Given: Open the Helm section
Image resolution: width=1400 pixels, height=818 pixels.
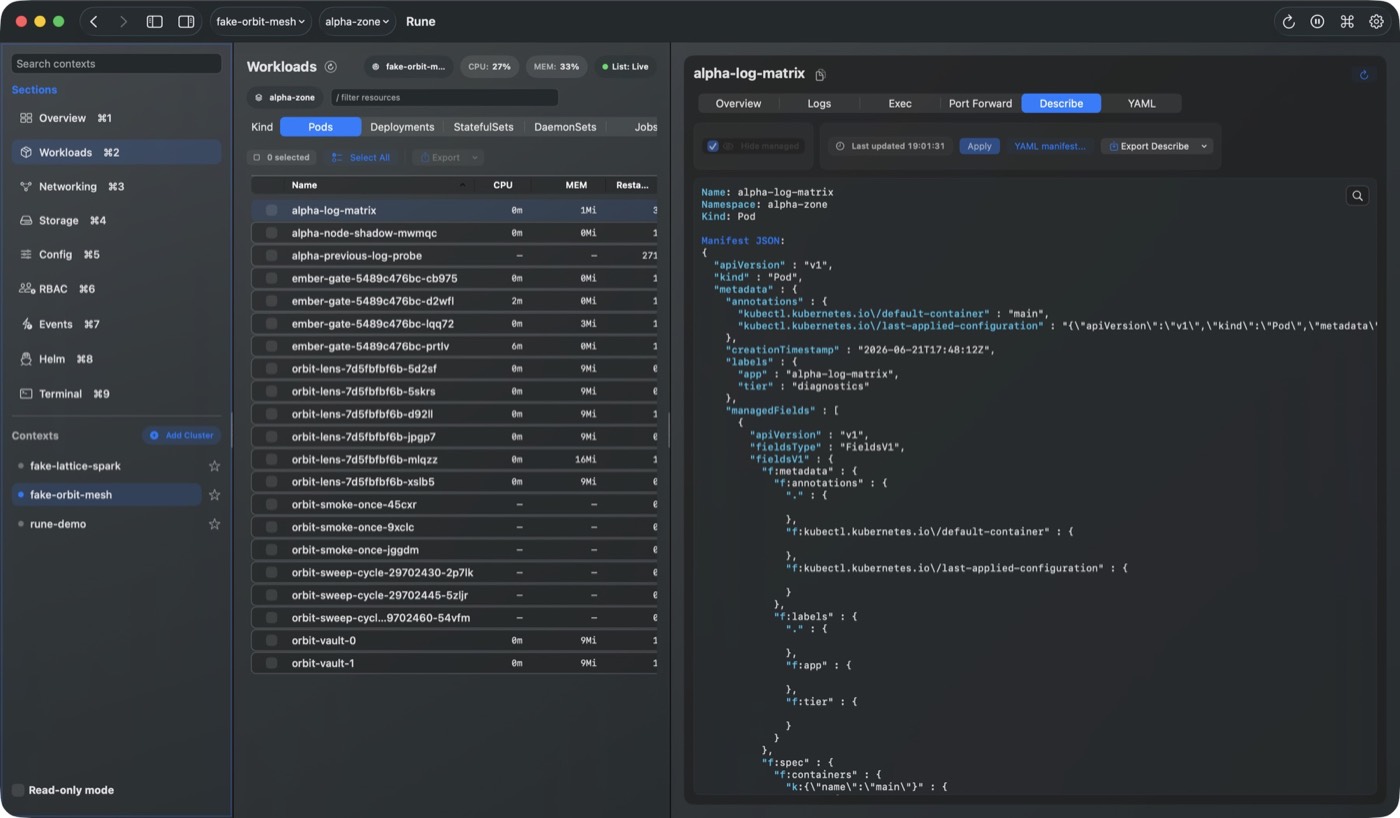Looking at the screenshot, I should (116, 359).
